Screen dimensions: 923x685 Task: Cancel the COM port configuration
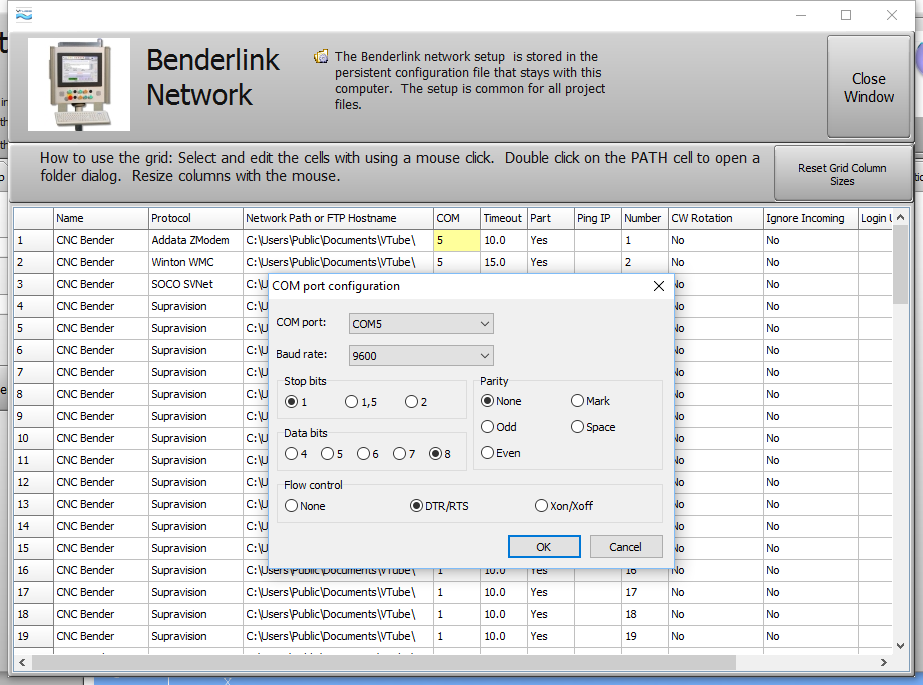[x=625, y=547]
